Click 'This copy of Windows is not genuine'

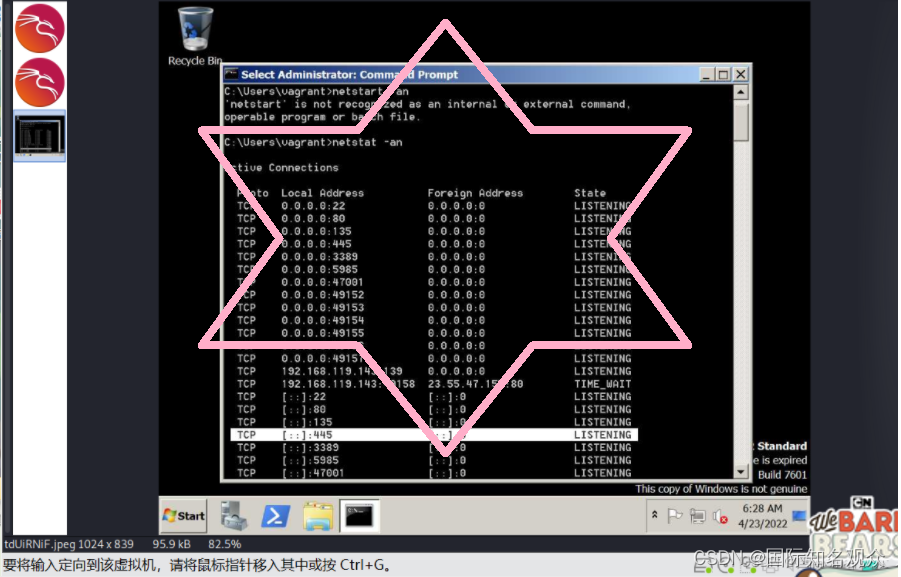pos(721,489)
